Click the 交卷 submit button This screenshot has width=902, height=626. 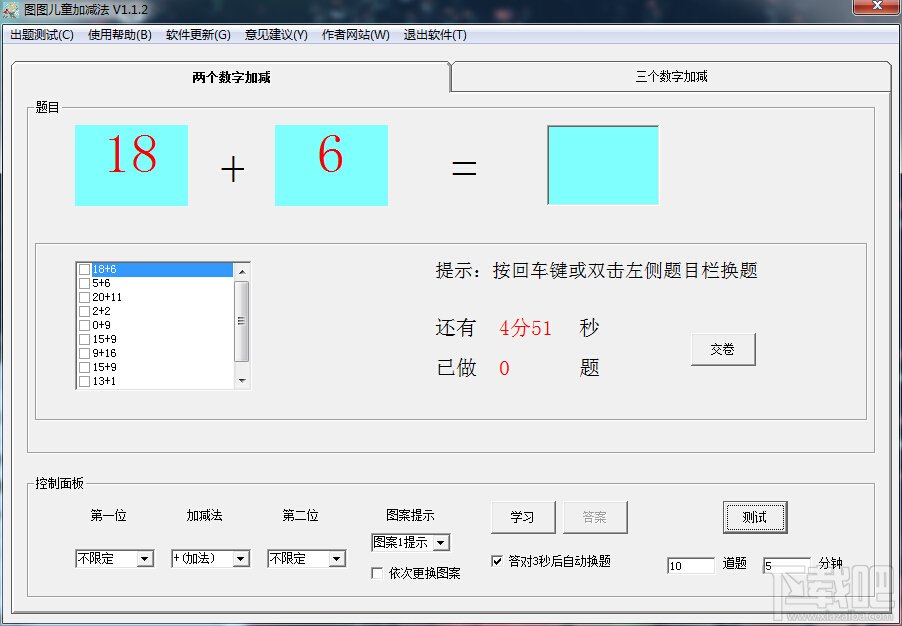pos(723,349)
